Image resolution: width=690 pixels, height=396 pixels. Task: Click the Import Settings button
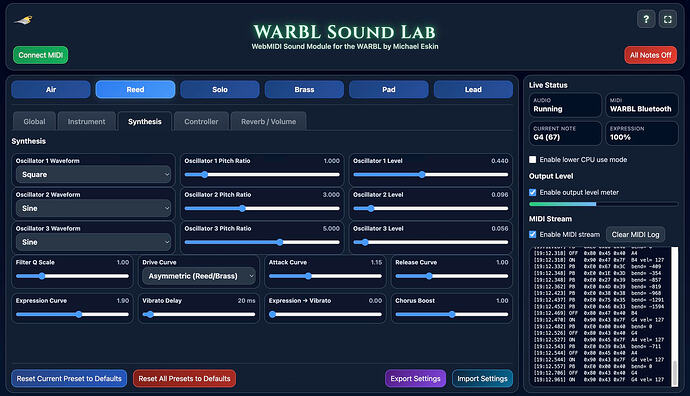pyautogui.click(x=482, y=378)
